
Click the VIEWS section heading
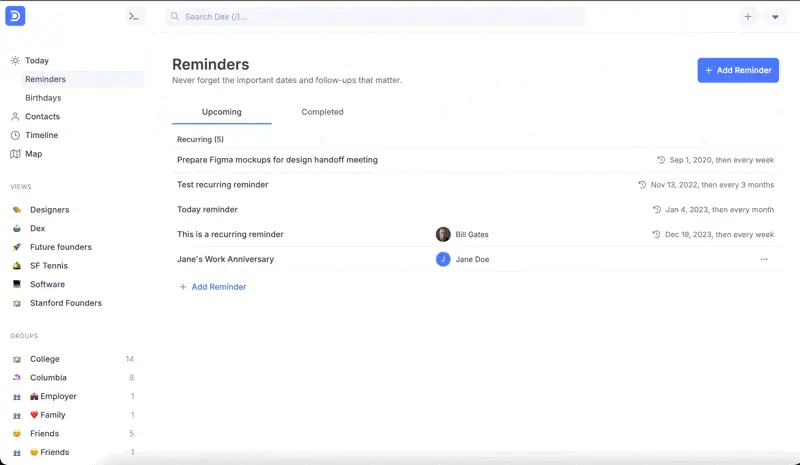(x=21, y=187)
